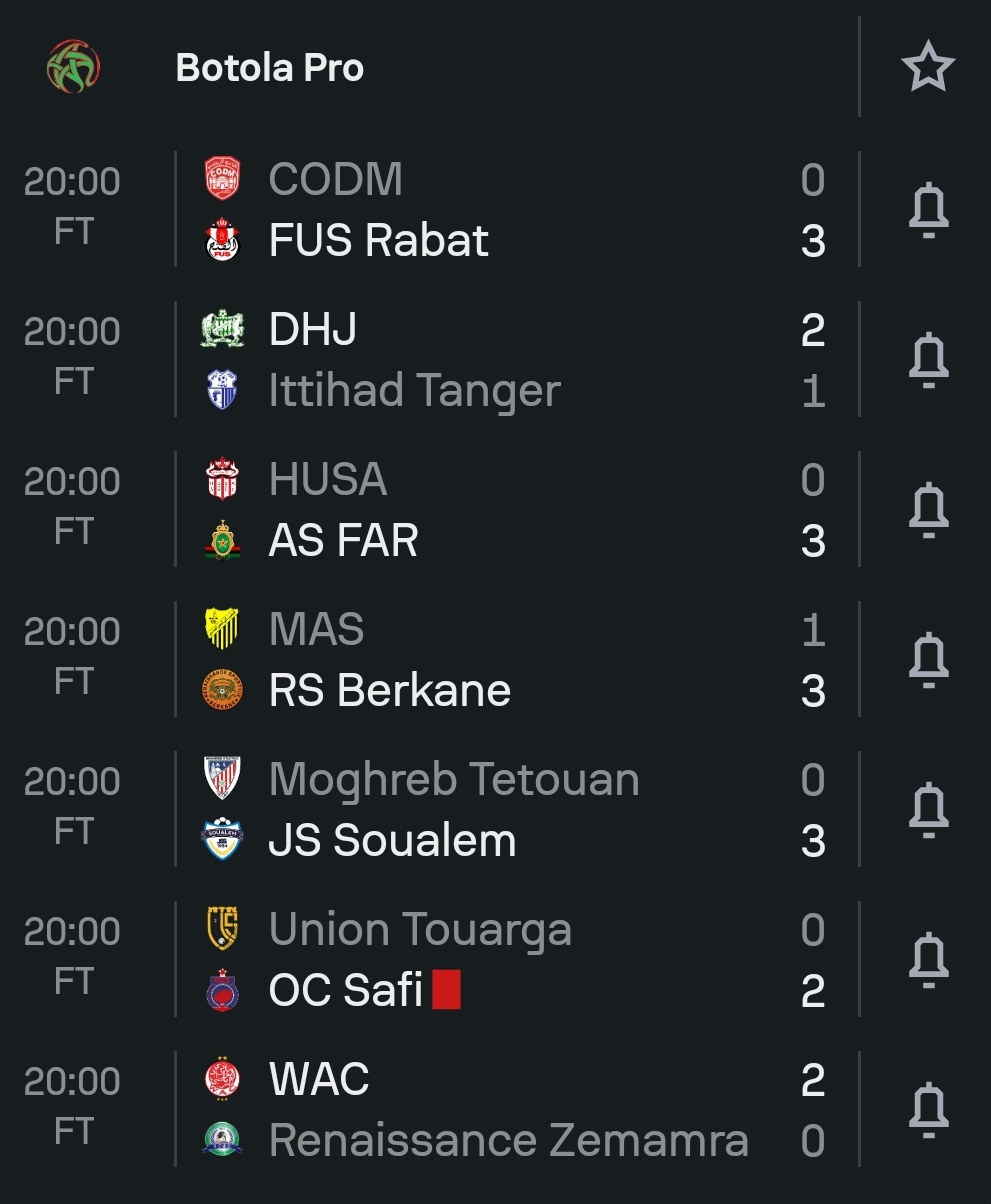Tap bell icon for HUSA vs AS FAR
991x1204 pixels.
click(928, 510)
